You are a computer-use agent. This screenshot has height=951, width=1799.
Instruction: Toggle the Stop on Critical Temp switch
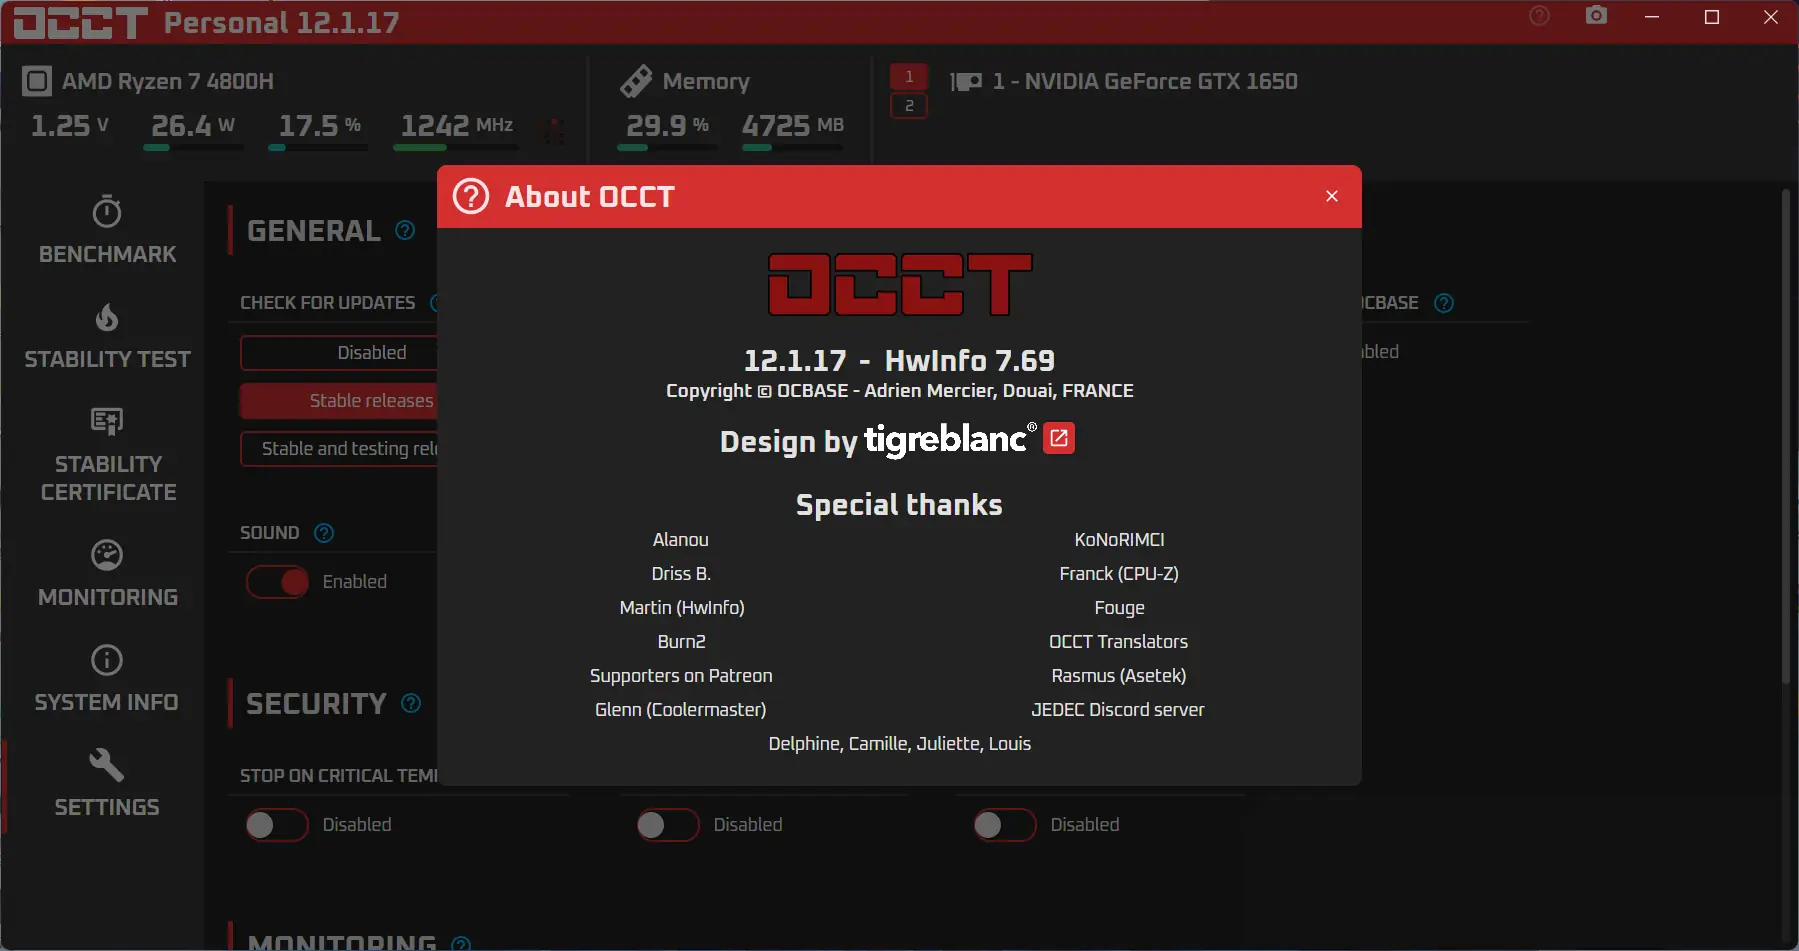[278, 825]
